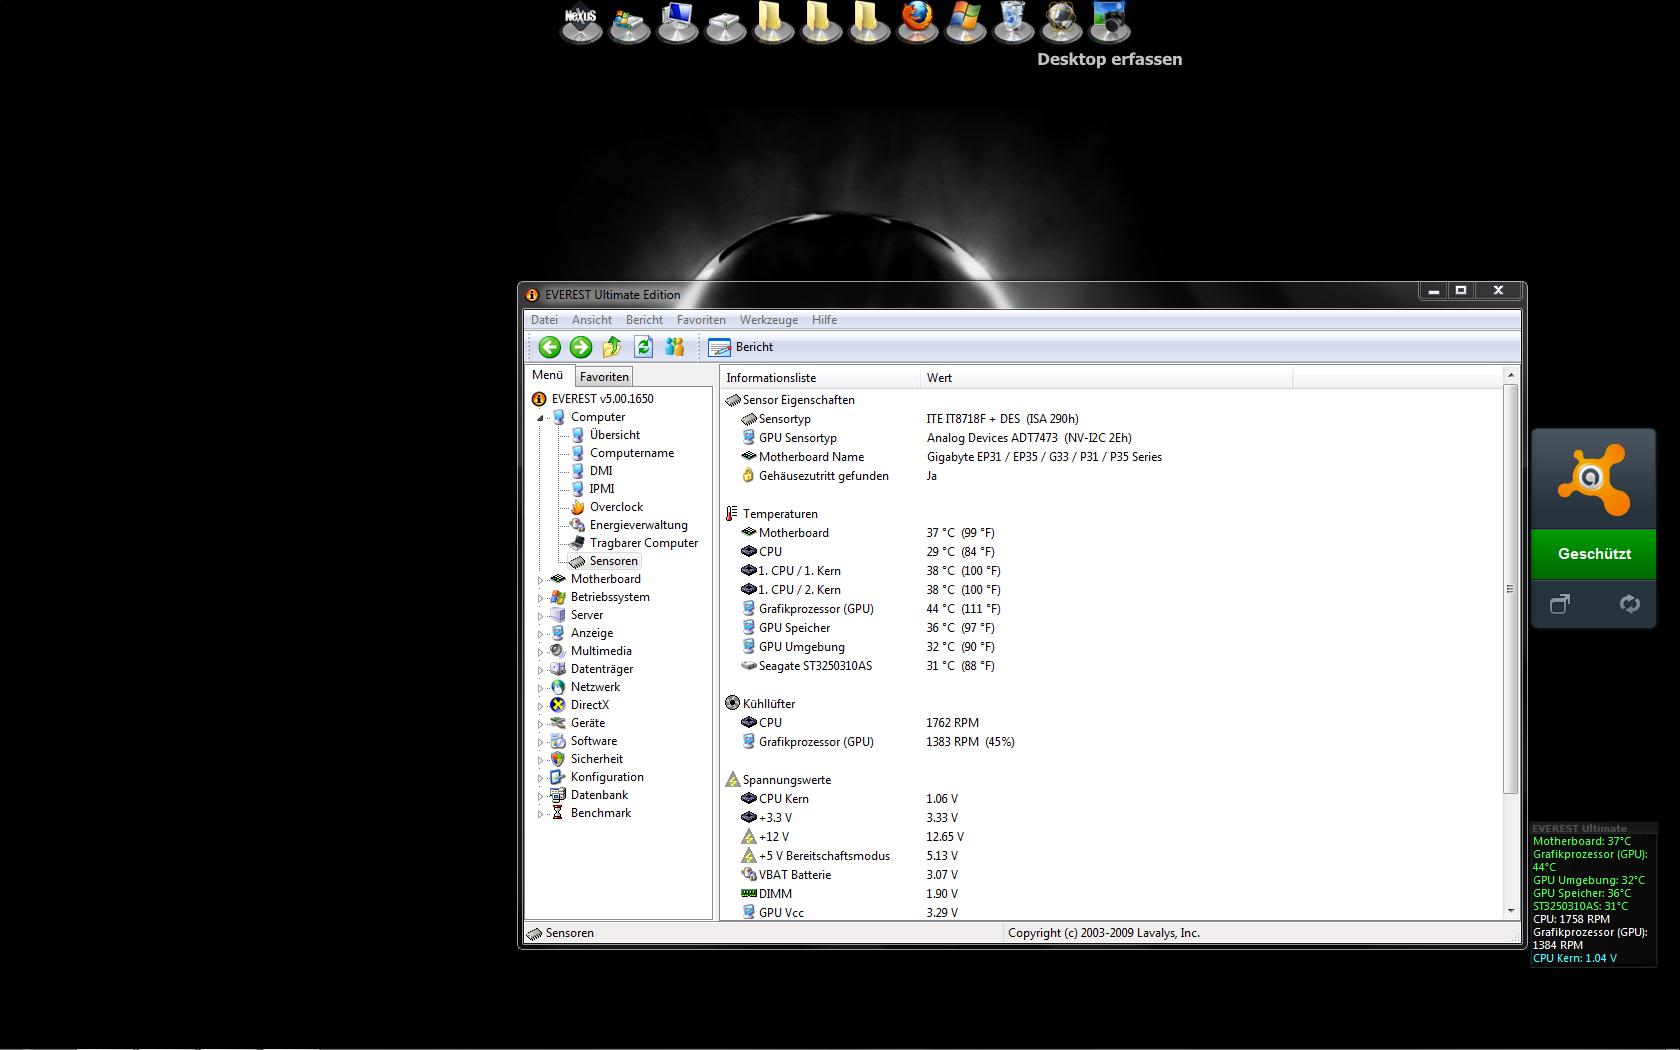Click the Bericht toolbar button

(741, 347)
